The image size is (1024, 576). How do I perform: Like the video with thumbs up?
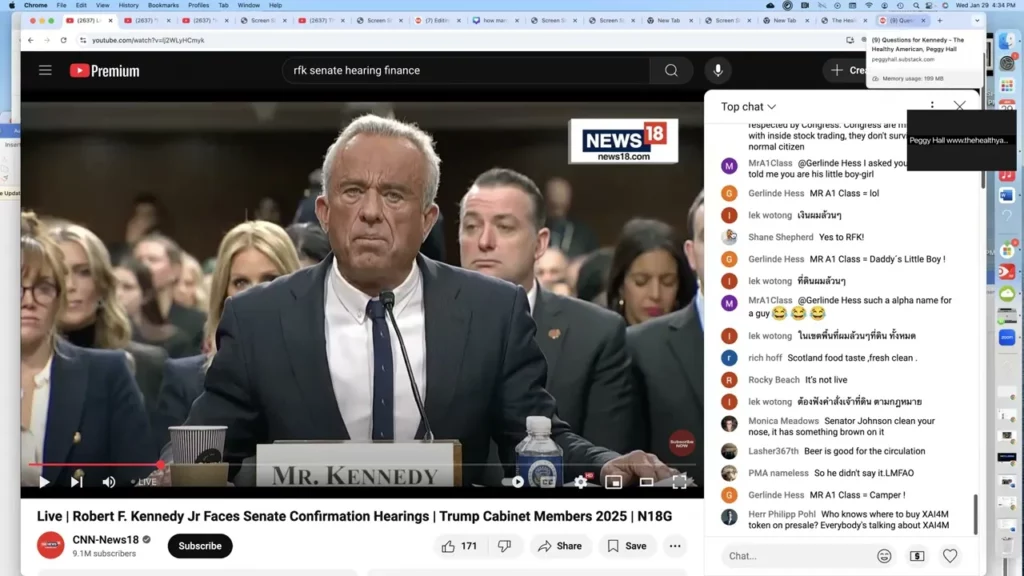[x=449, y=546]
